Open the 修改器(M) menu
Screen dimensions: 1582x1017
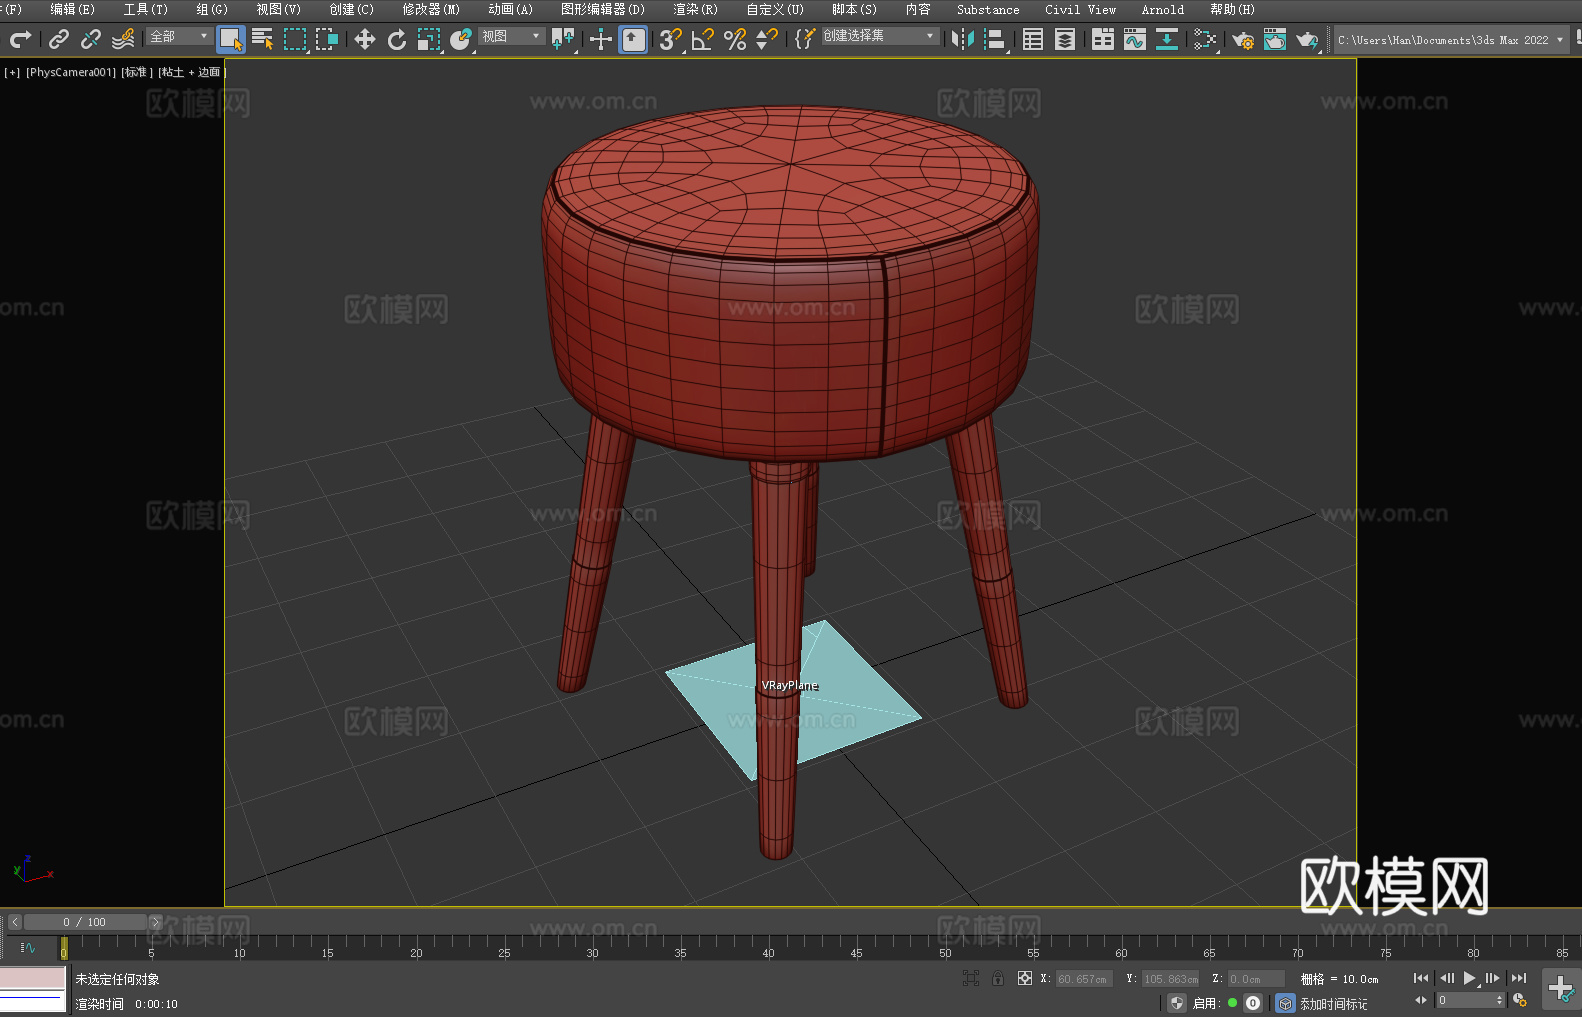click(x=431, y=9)
